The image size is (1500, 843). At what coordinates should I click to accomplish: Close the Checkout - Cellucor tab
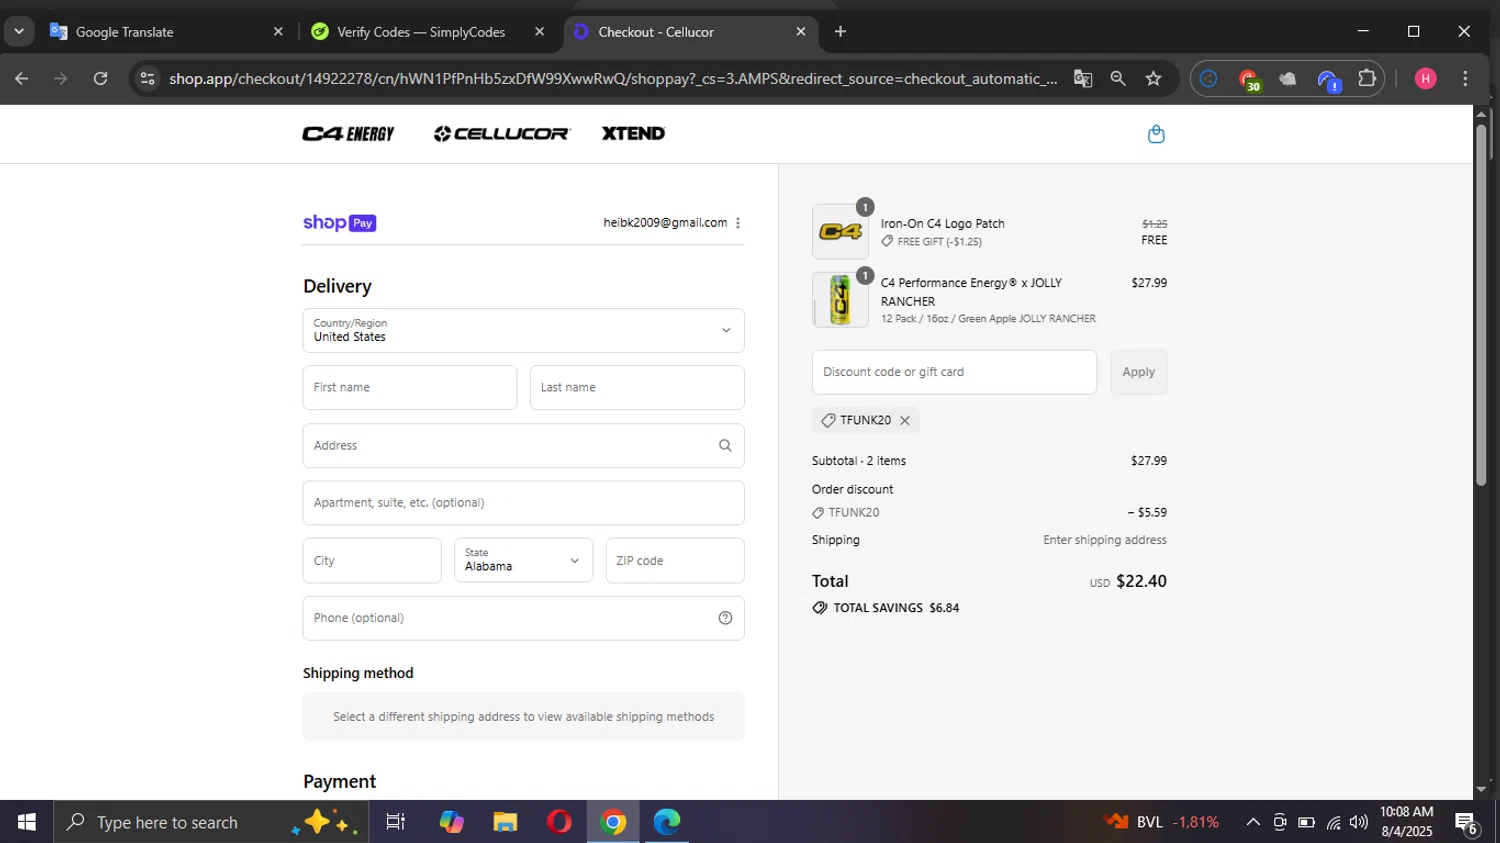point(801,32)
